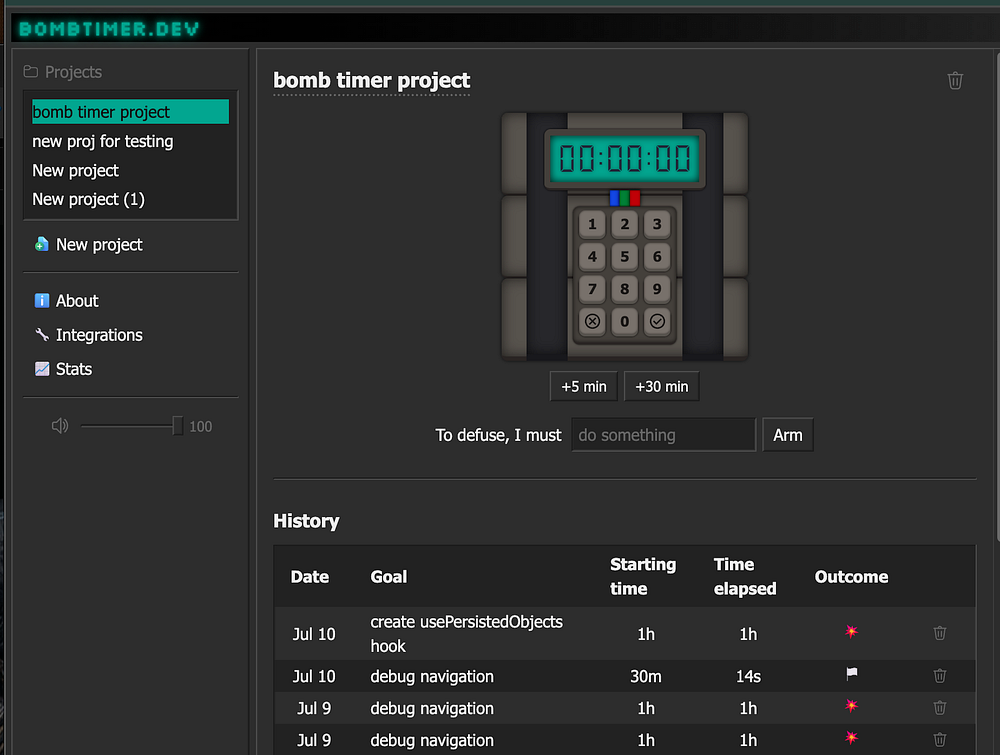1000x755 pixels.
Task: Open the Integrations page
Action: pyautogui.click(x=98, y=335)
